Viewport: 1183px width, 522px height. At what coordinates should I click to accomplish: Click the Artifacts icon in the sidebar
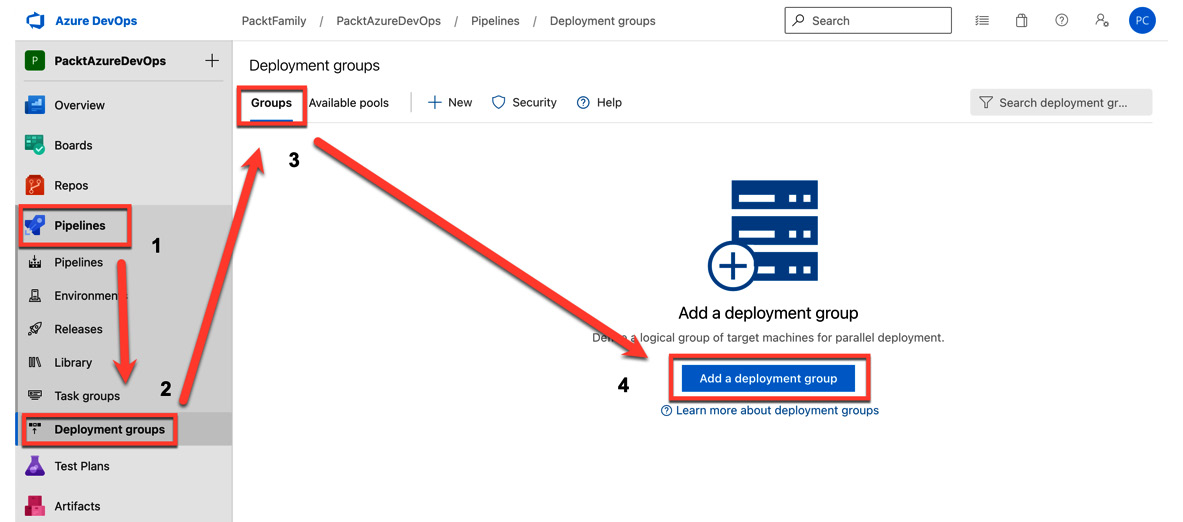35,506
